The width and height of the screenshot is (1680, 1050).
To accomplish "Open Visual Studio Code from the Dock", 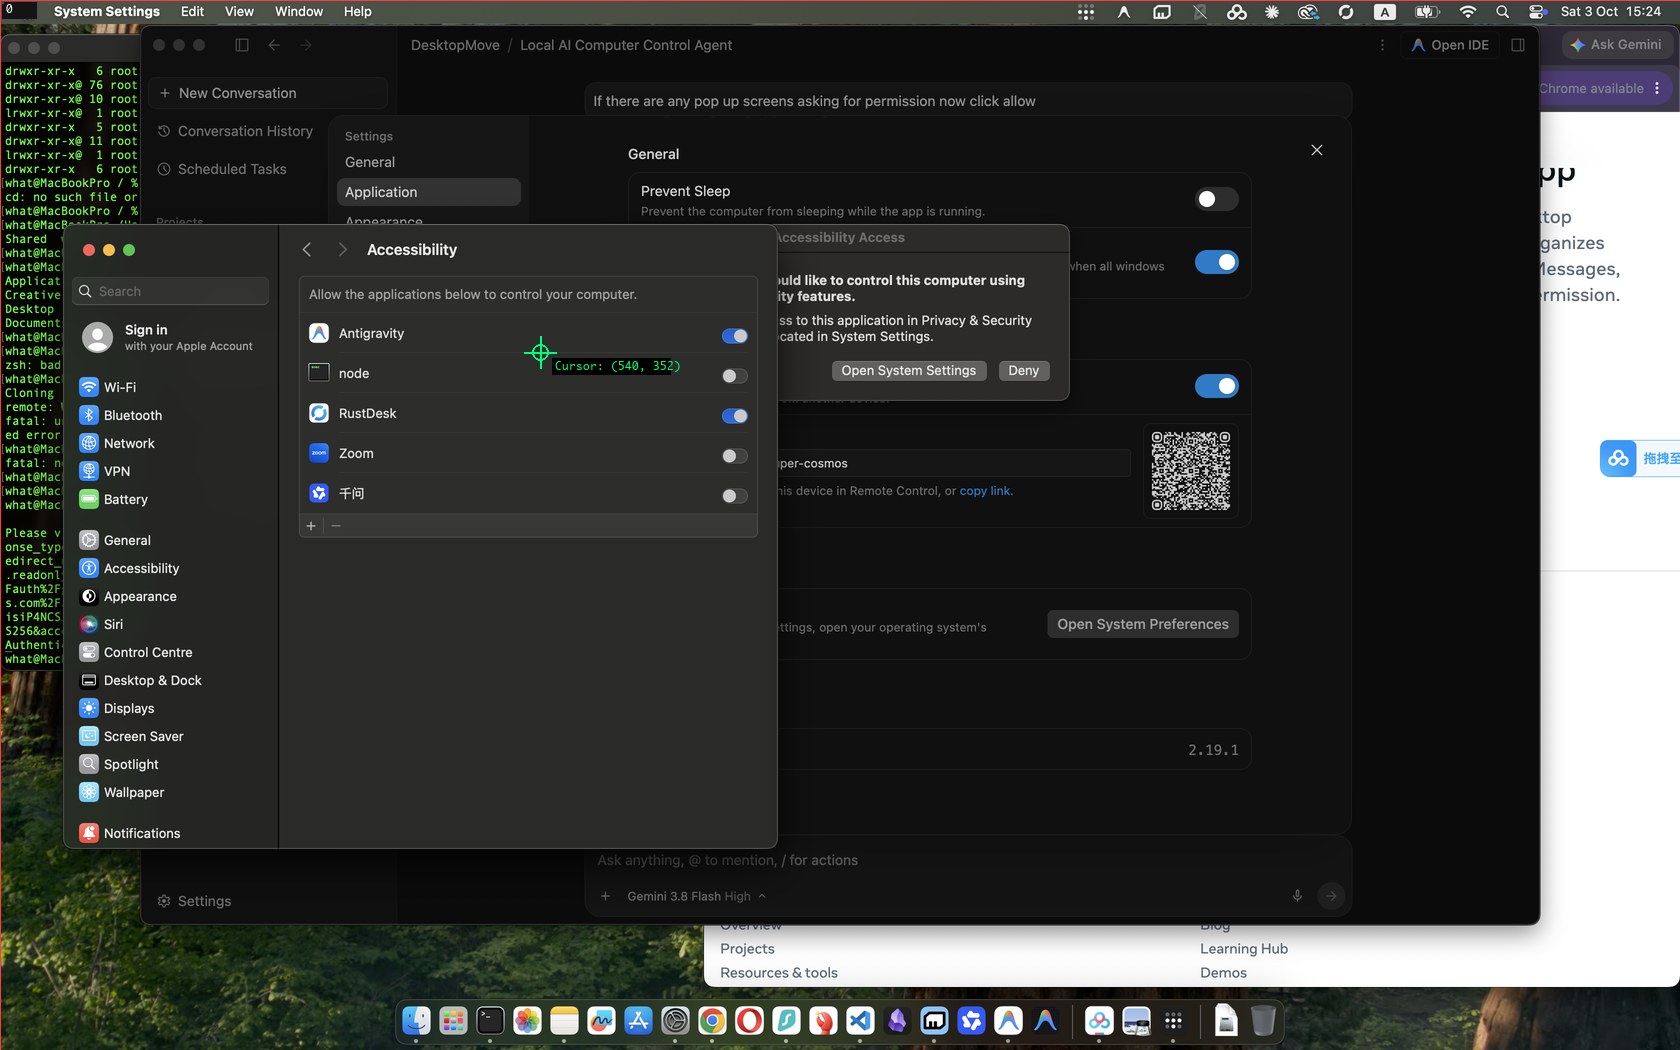I will [860, 1021].
